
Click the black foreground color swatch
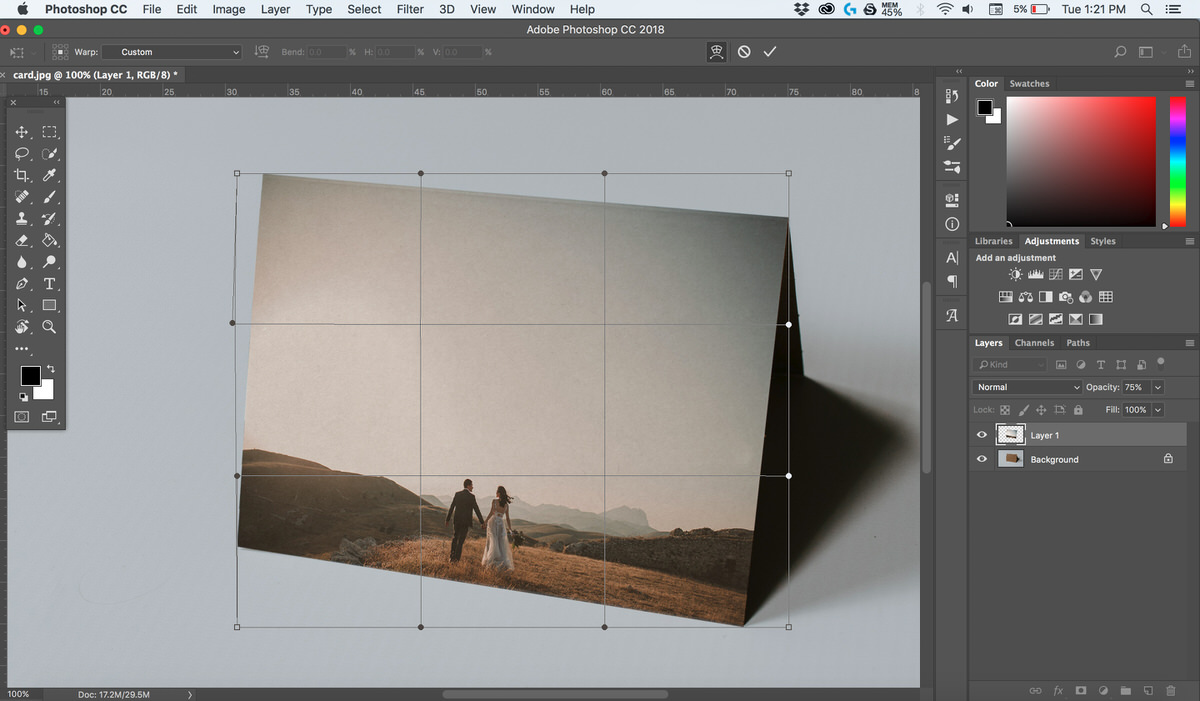pos(29,377)
